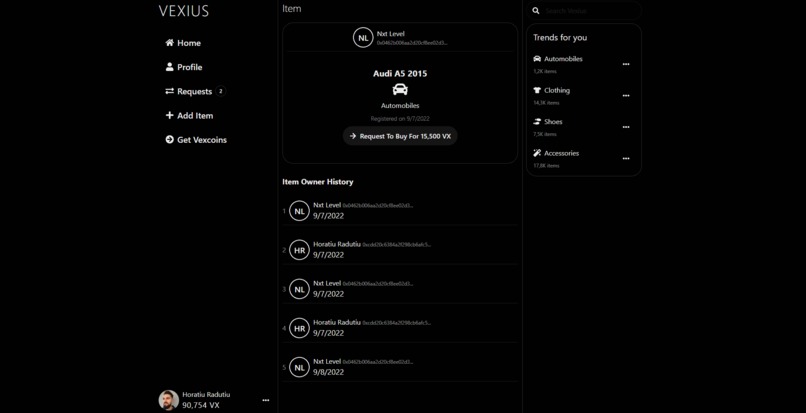This screenshot has width=806, height=413.
Task: Click the Requests count badge showing 2
Action: point(221,92)
